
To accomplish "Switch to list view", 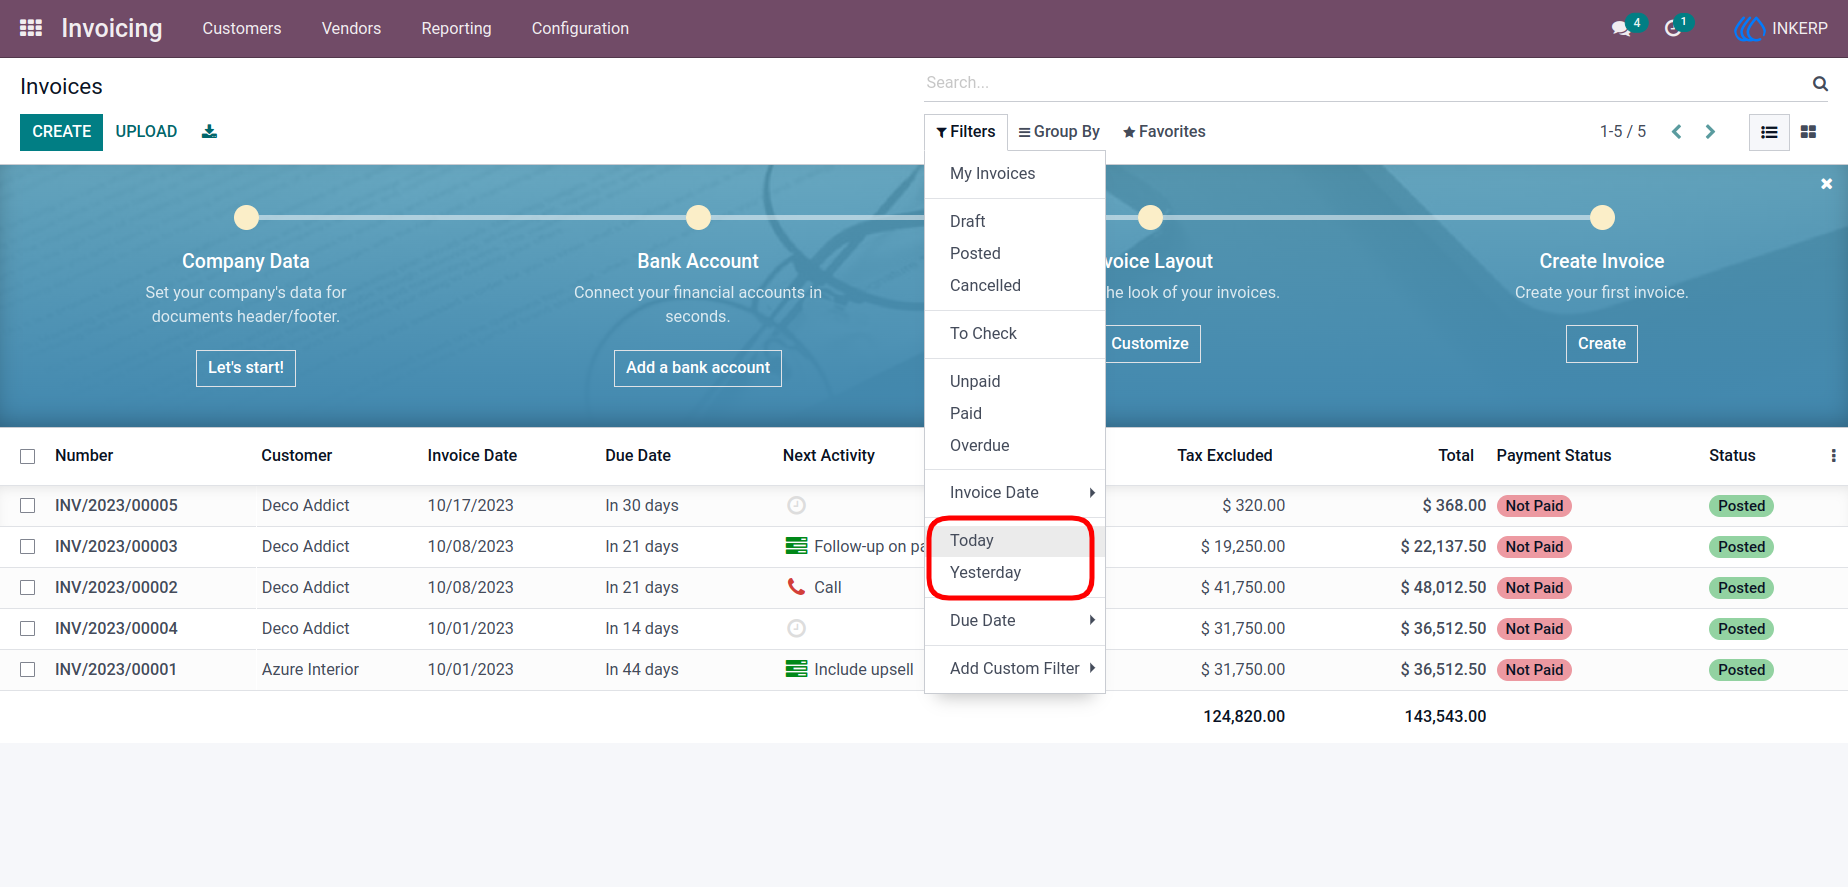I will [x=1769, y=132].
